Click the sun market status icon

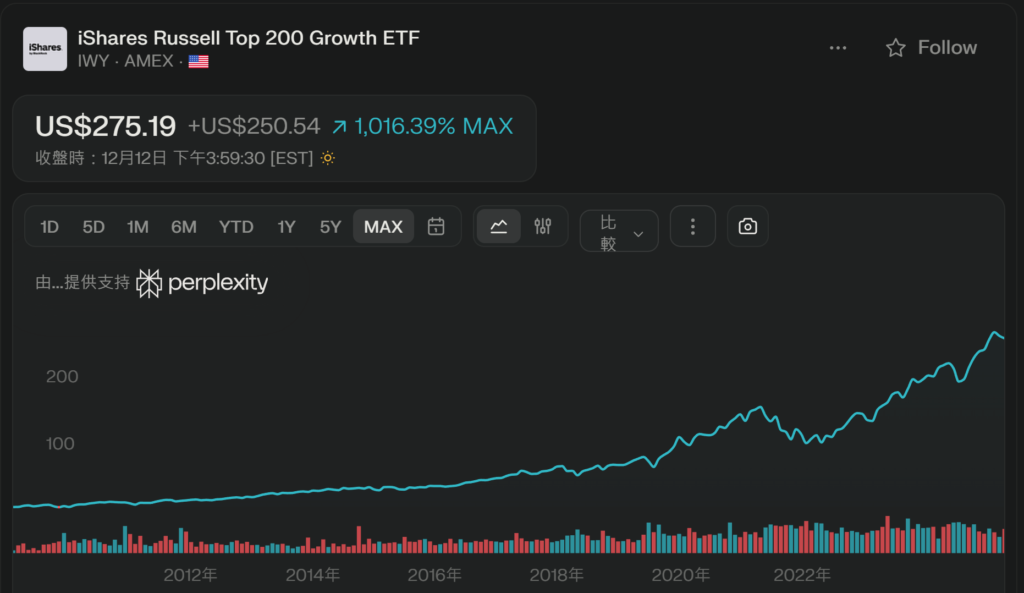(327, 158)
